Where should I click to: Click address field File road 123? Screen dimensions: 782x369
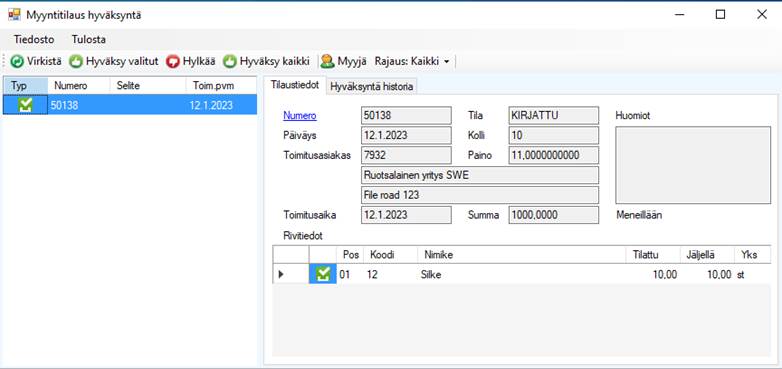click(x=480, y=195)
